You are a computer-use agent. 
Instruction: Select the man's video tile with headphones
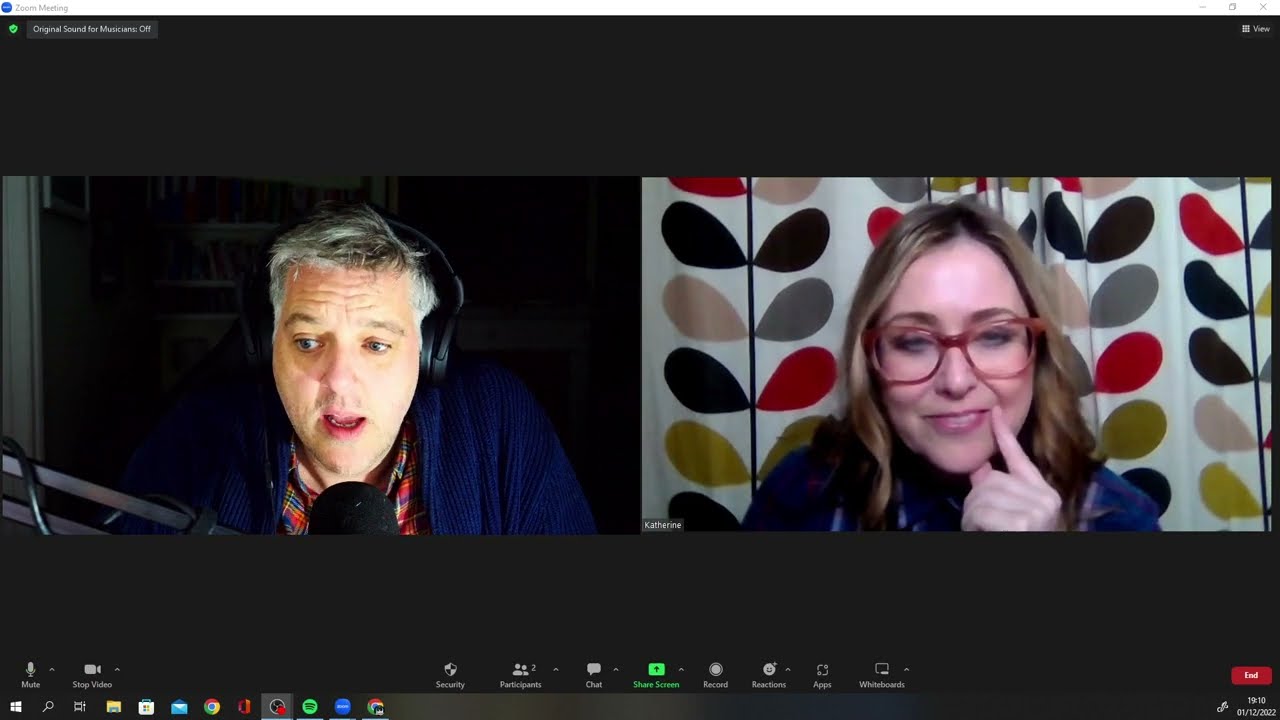coord(320,355)
